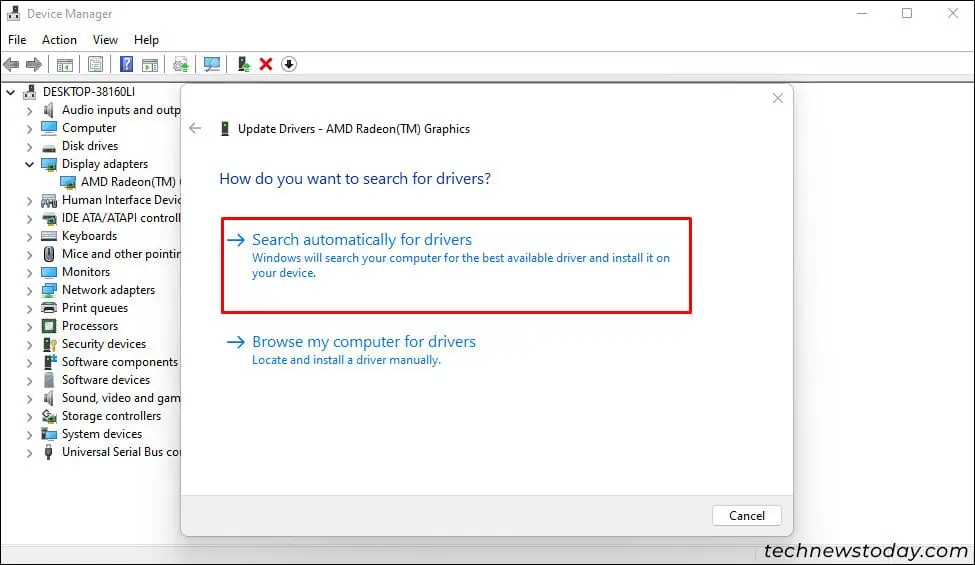Image resolution: width=975 pixels, height=565 pixels.
Task: Click the Add/enable device toolbar icon
Action: tap(244, 64)
